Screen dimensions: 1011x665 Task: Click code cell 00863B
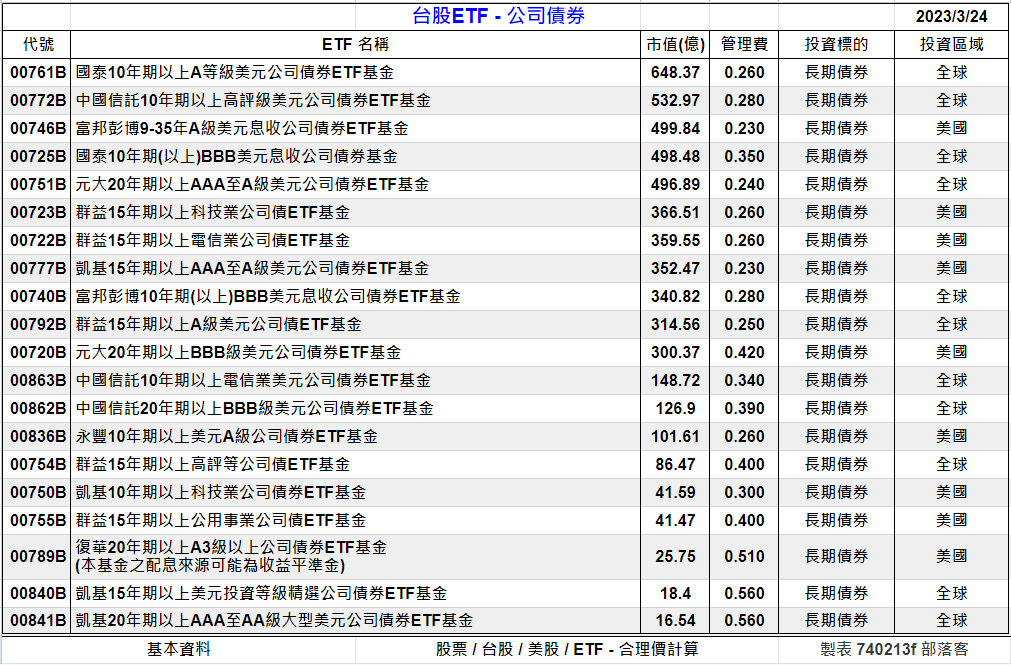pyautogui.click(x=38, y=381)
